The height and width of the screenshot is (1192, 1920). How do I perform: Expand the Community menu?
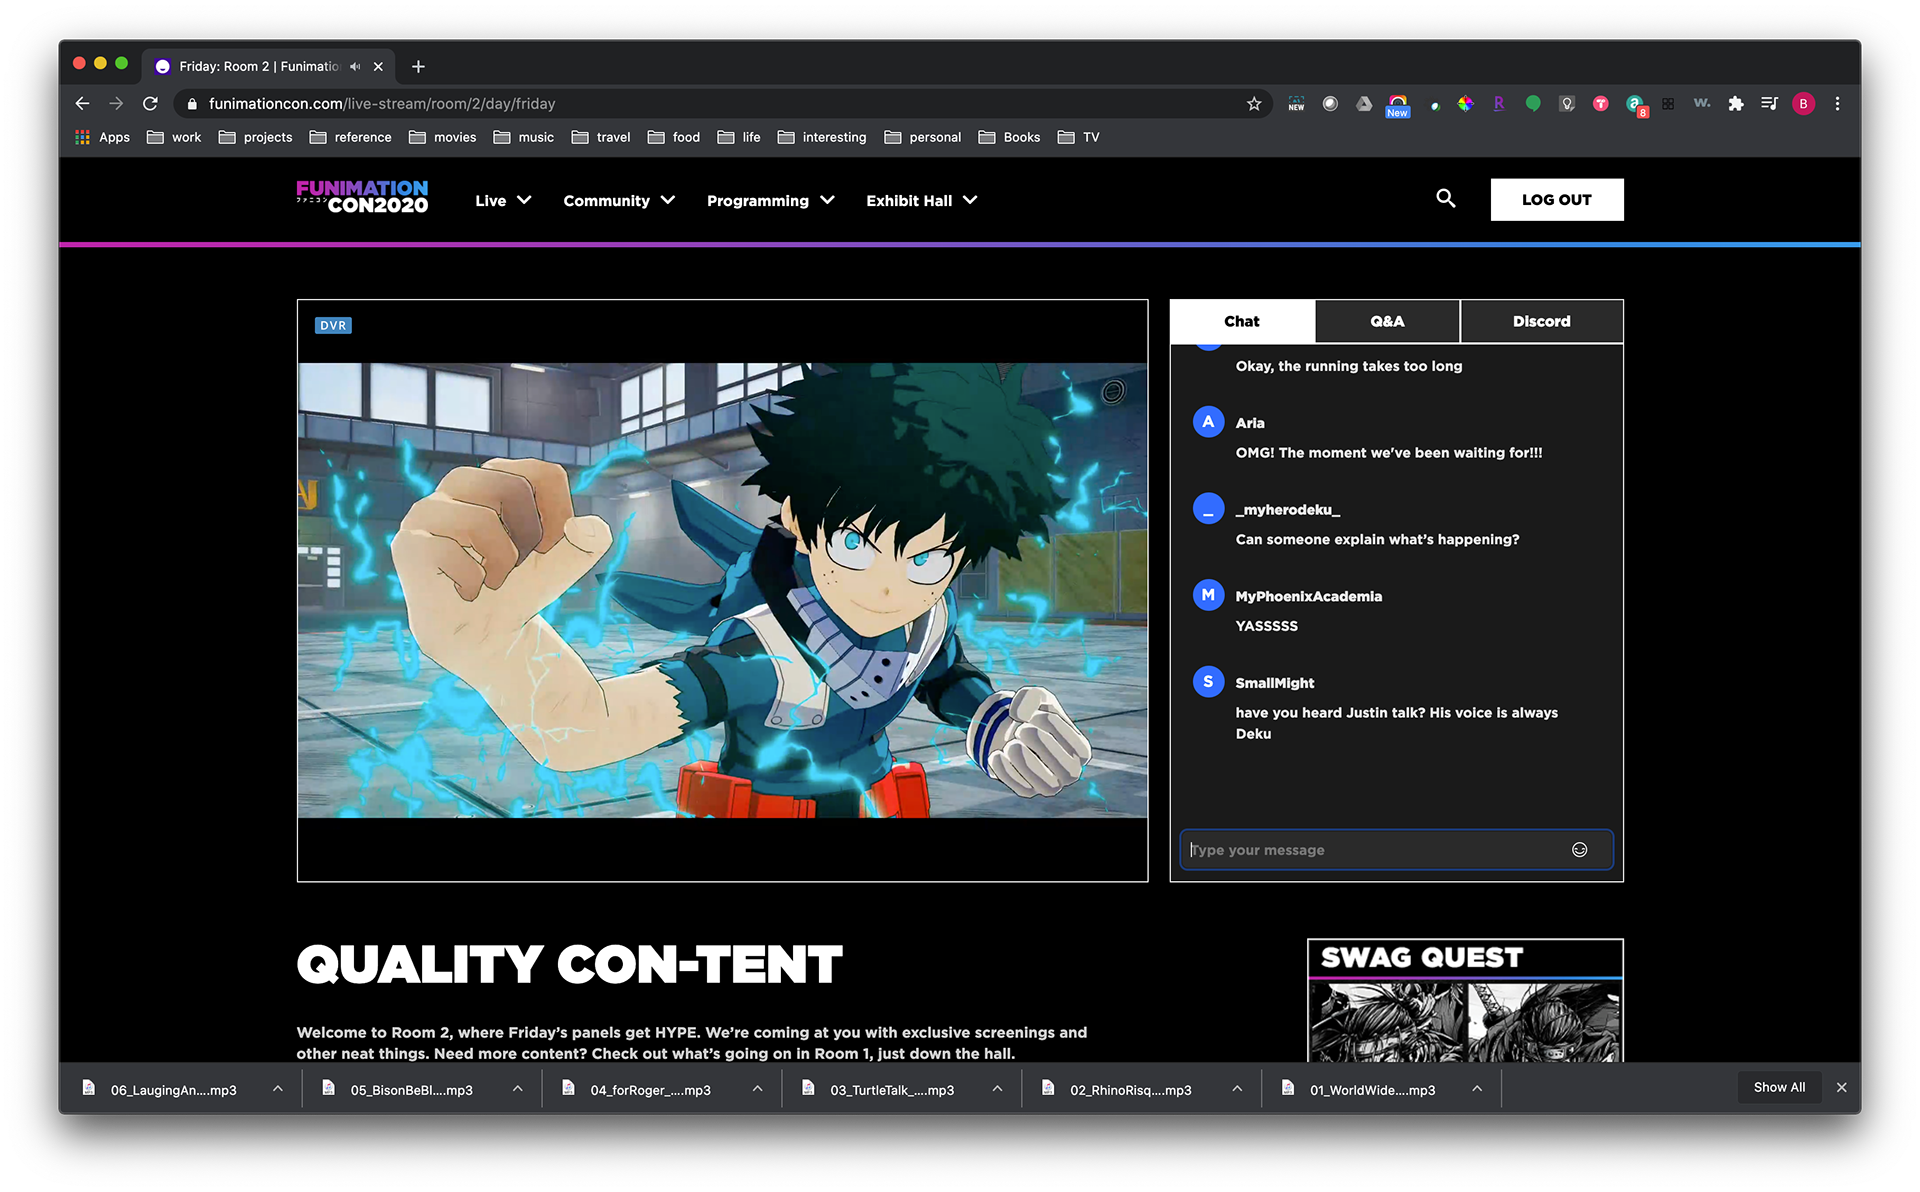pos(619,201)
